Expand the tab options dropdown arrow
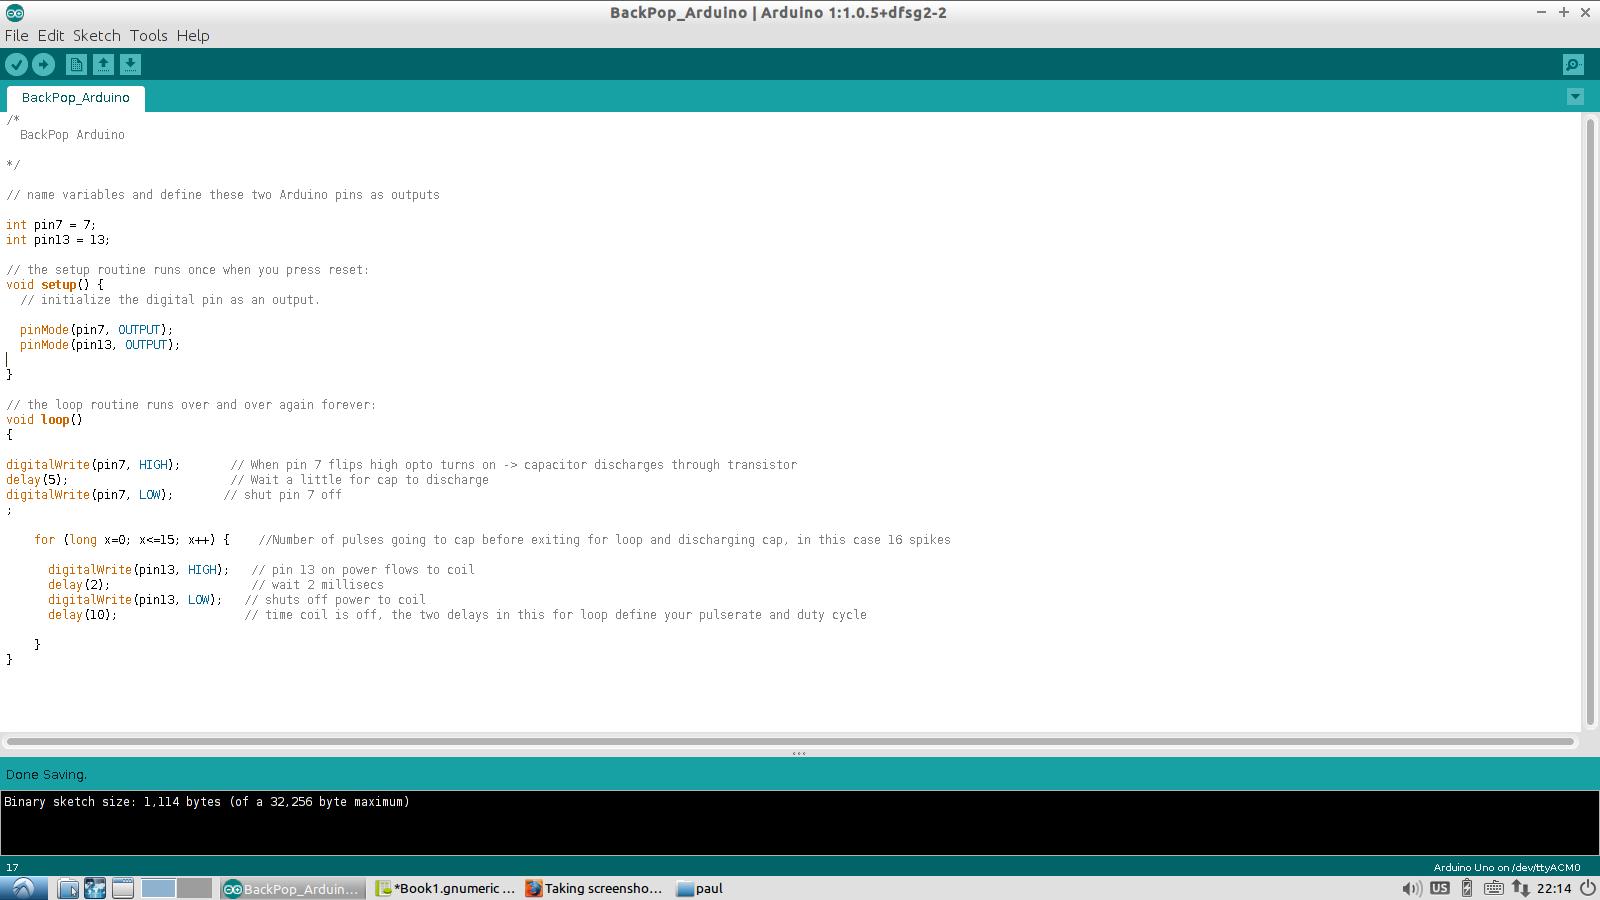This screenshot has height=900, width=1600. (1575, 97)
